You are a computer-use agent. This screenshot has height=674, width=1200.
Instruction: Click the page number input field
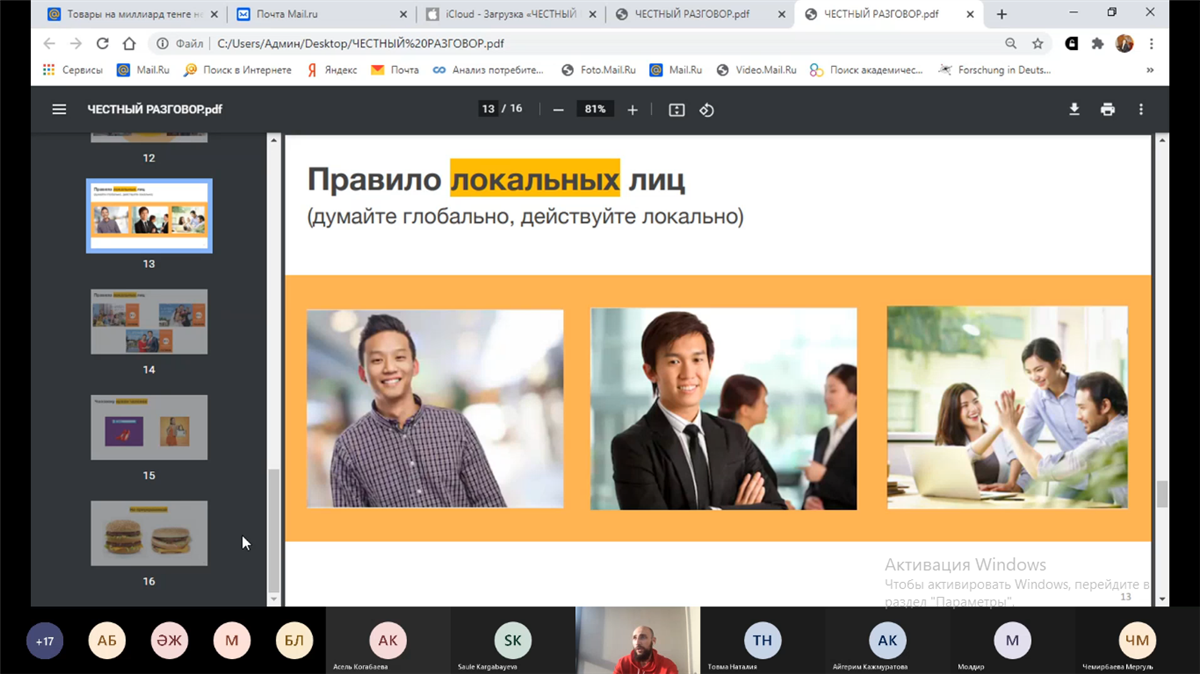click(x=488, y=109)
